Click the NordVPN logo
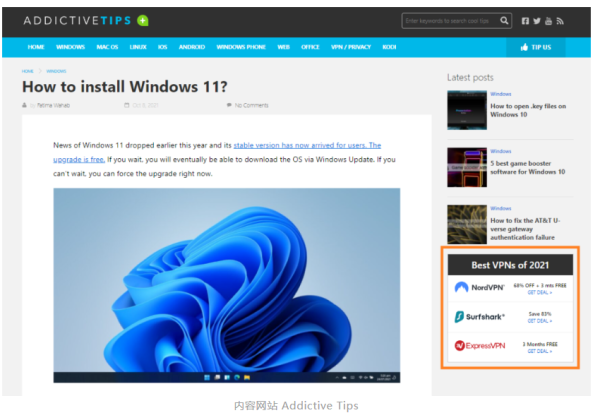 479,287
